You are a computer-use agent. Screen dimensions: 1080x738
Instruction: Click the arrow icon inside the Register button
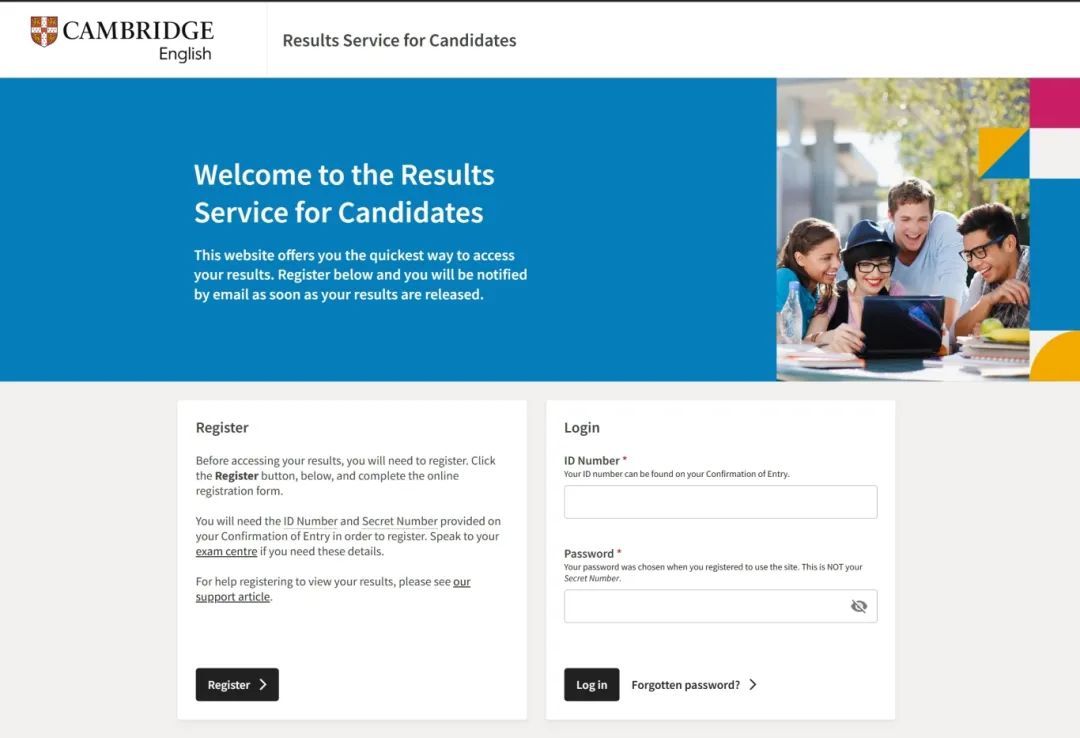[263, 685]
